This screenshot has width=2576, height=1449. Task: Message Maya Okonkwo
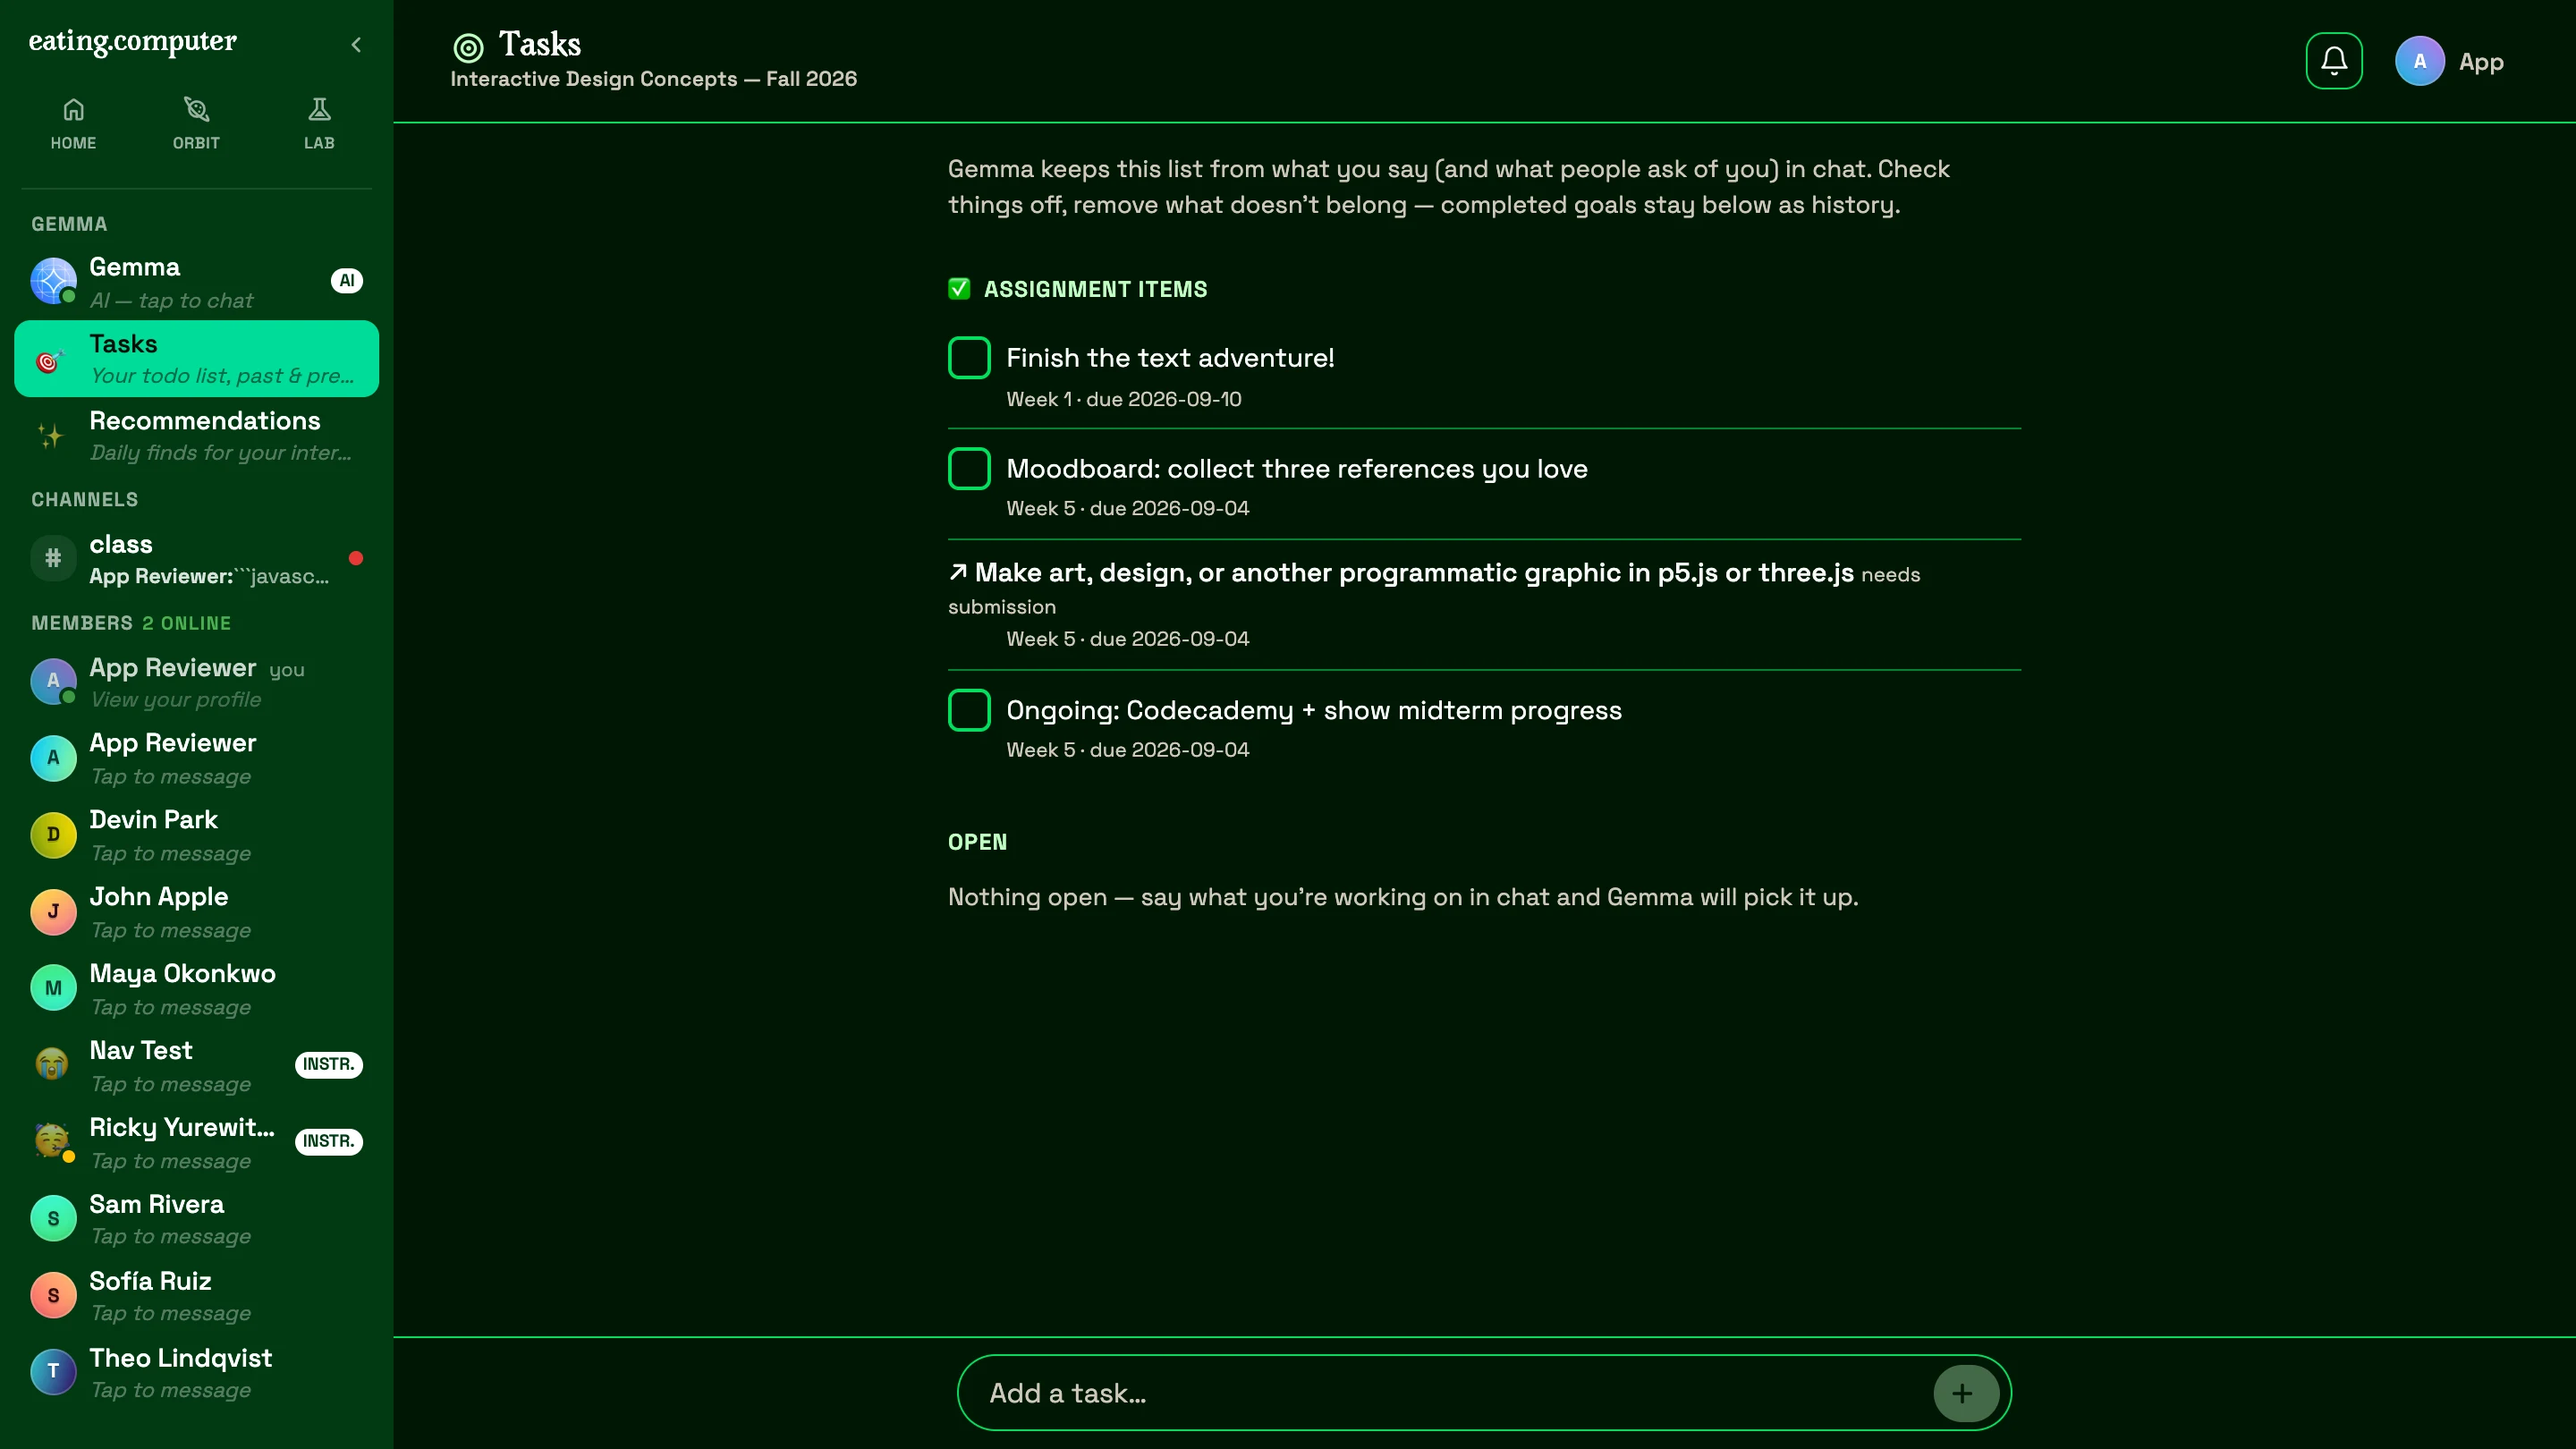pos(196,989)
